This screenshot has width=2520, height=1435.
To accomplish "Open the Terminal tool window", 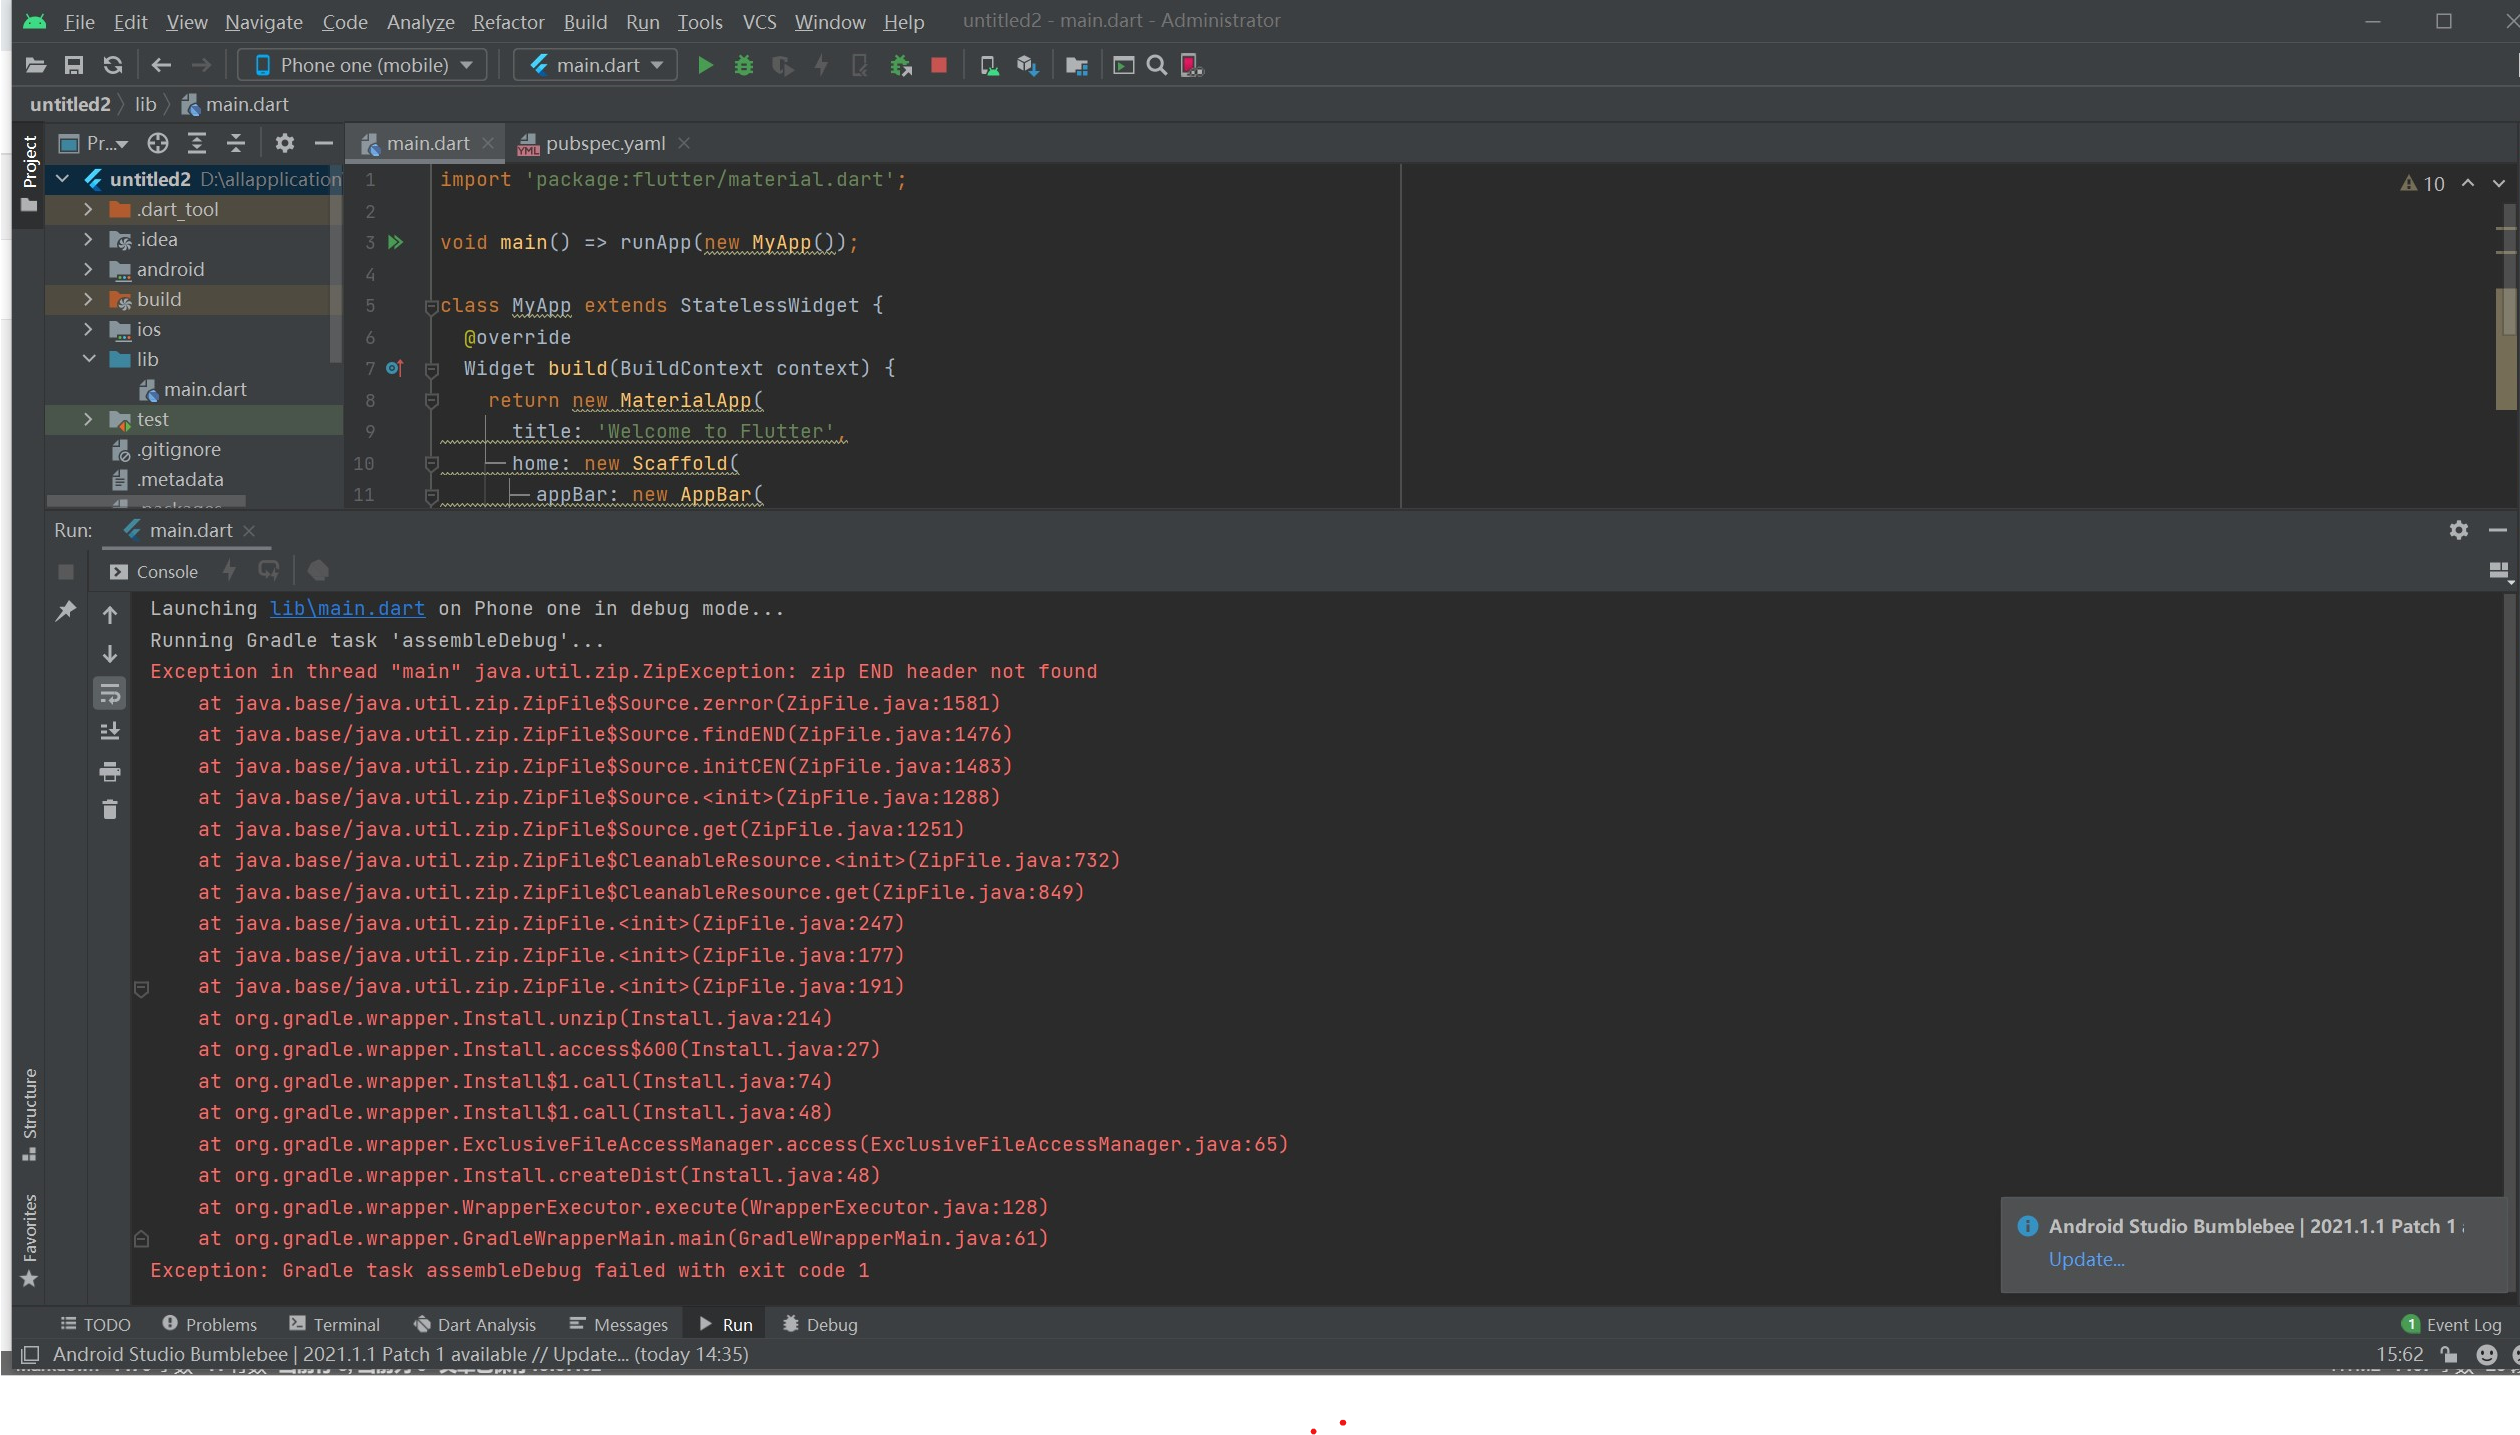I will (x=335, y=1325).
